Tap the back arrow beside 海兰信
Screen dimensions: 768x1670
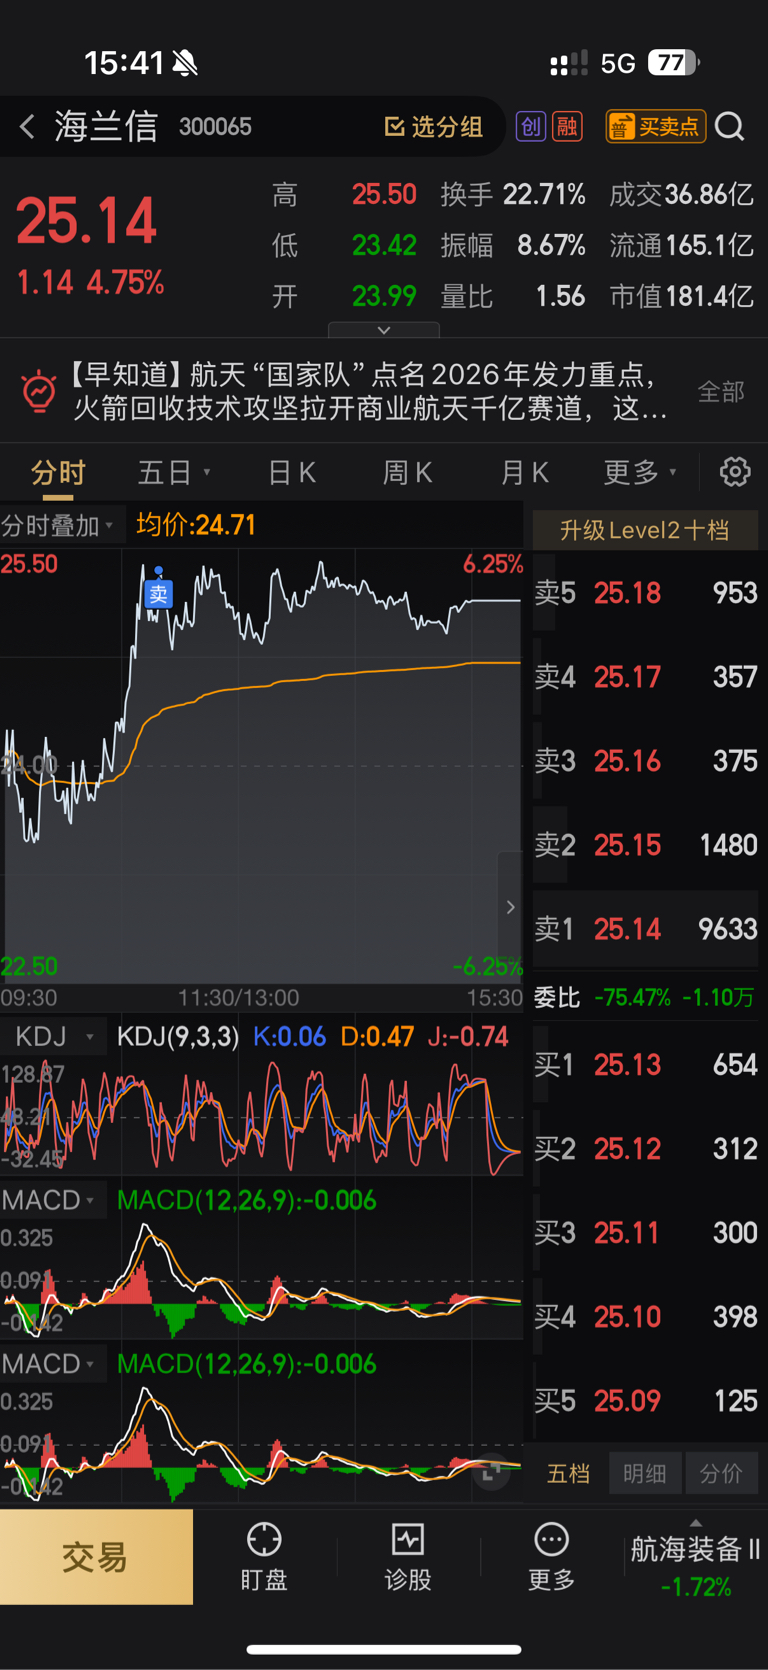tap(27, 127)
